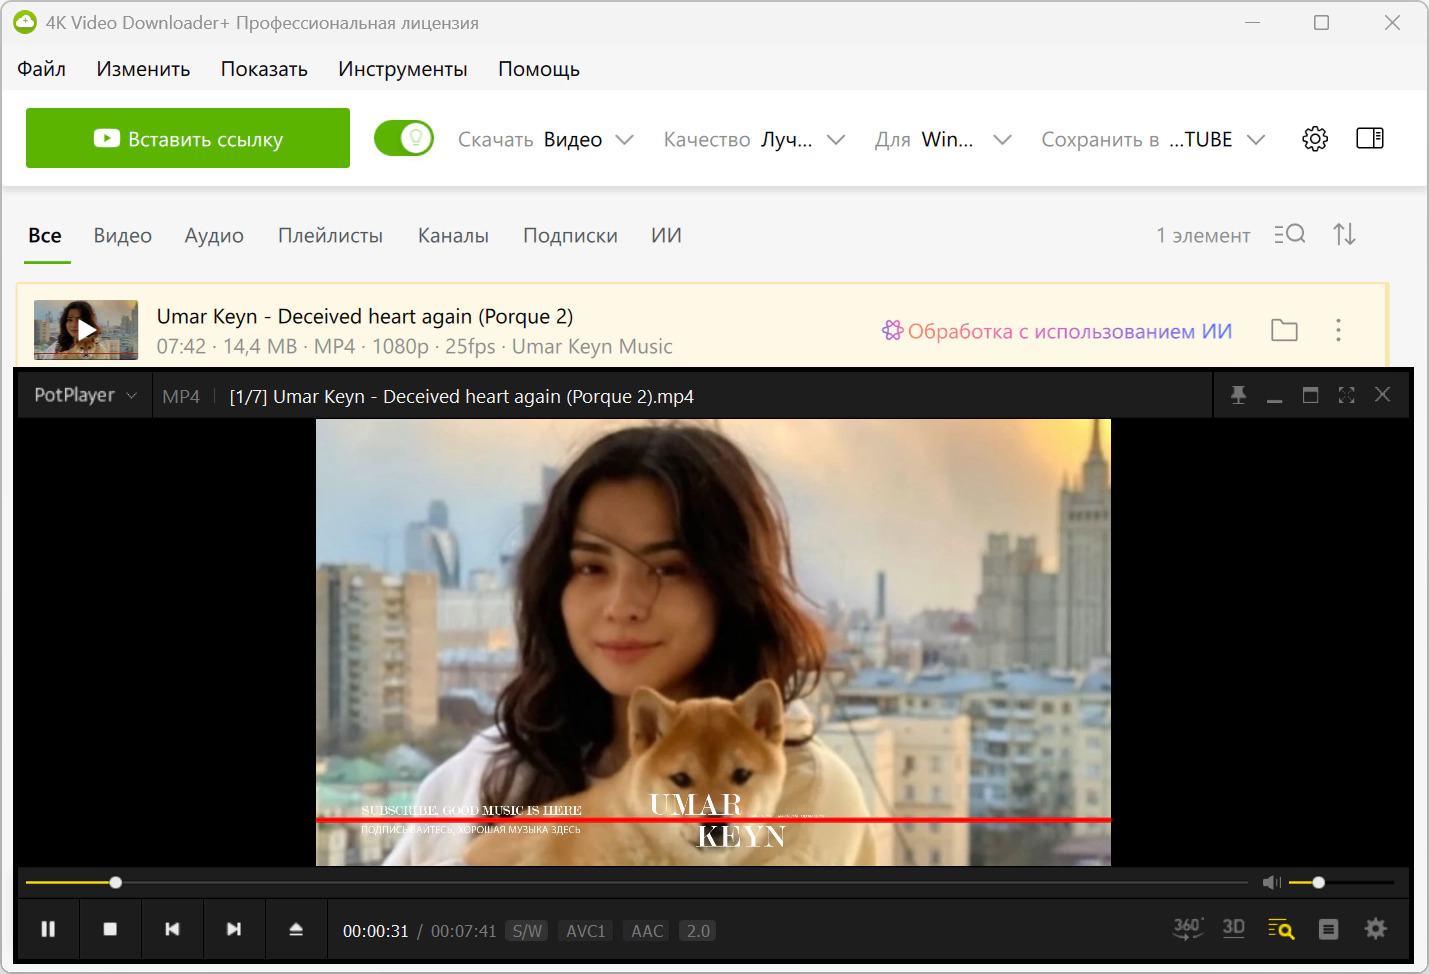
Task: Open the downloaded file's folder icon
Action: [x=1284, y=330]
